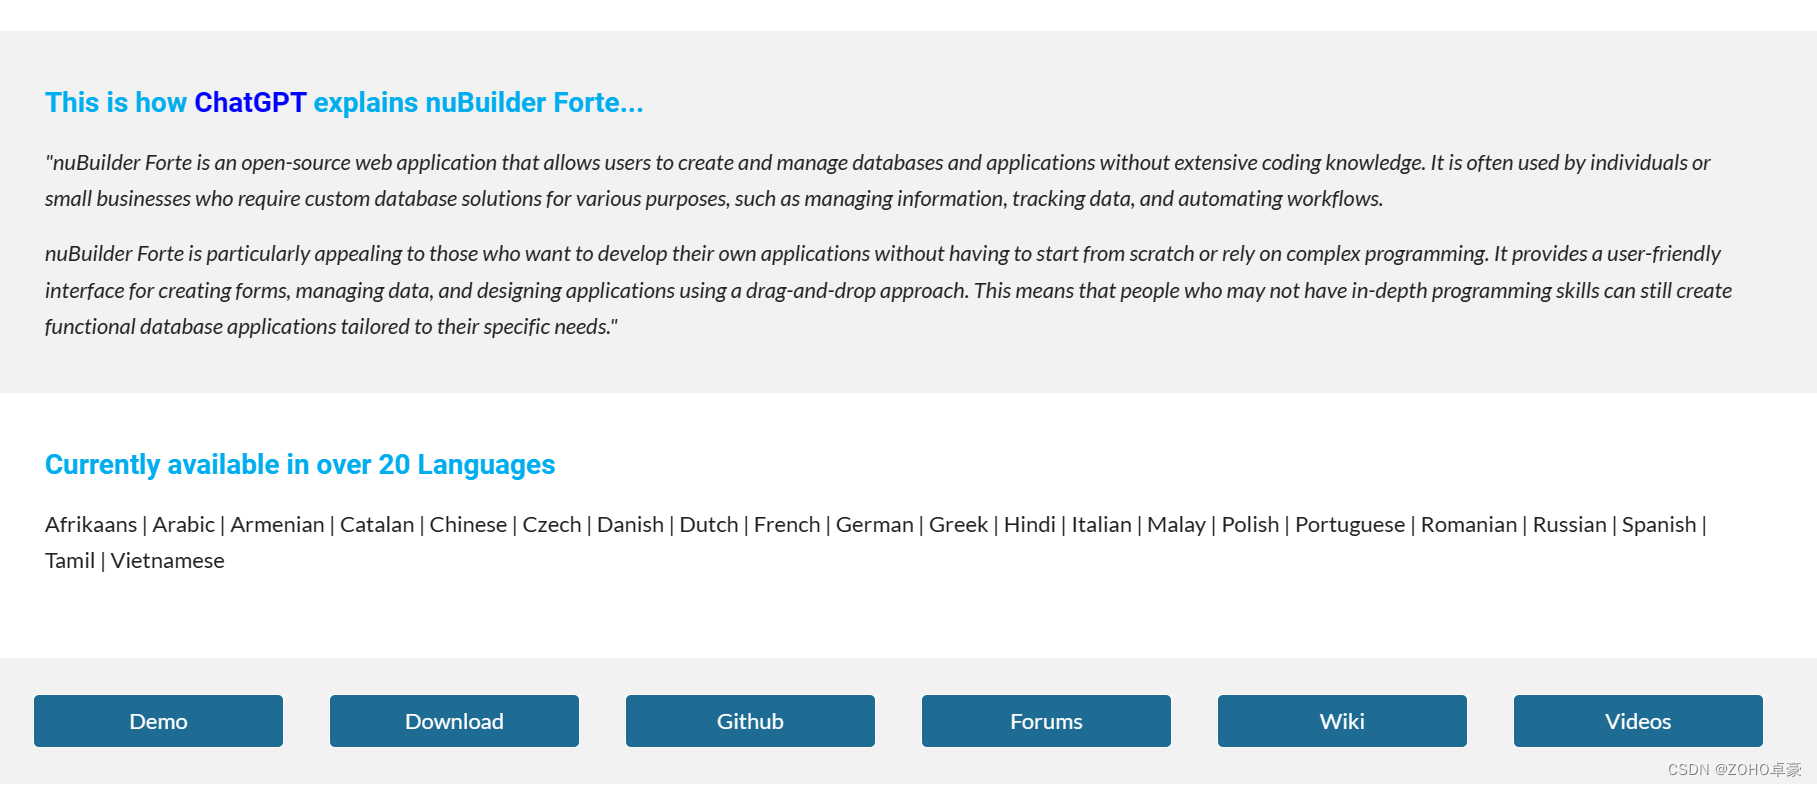Click the Demo button

pyautogui.click(x=158, y=721)
